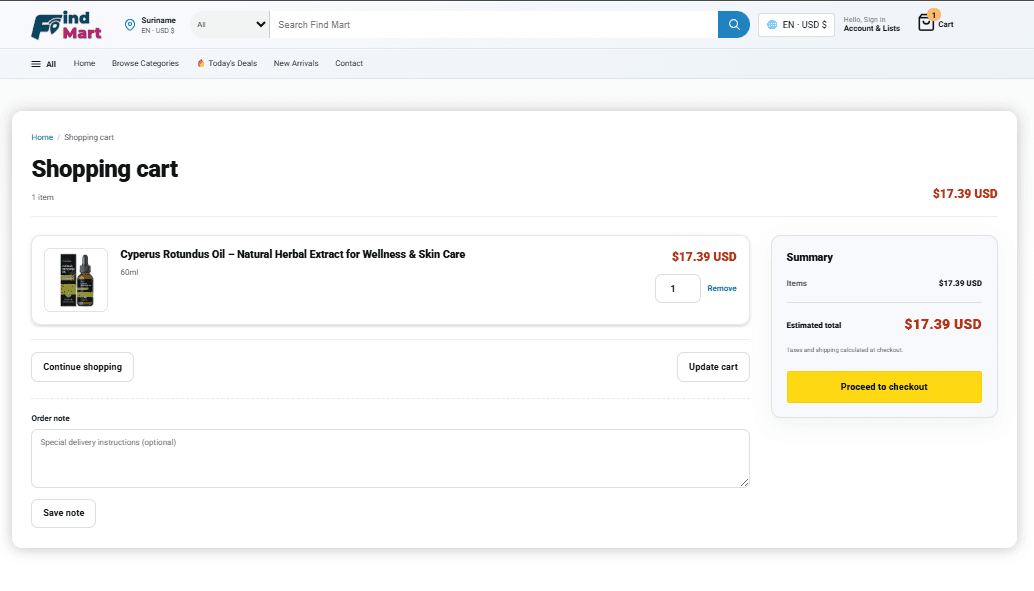Open the Contact page
1034x591 pixels.
[349, 63]
